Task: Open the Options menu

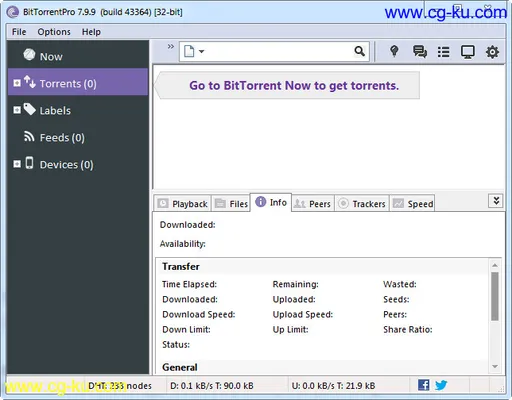Action: point(54,32)
